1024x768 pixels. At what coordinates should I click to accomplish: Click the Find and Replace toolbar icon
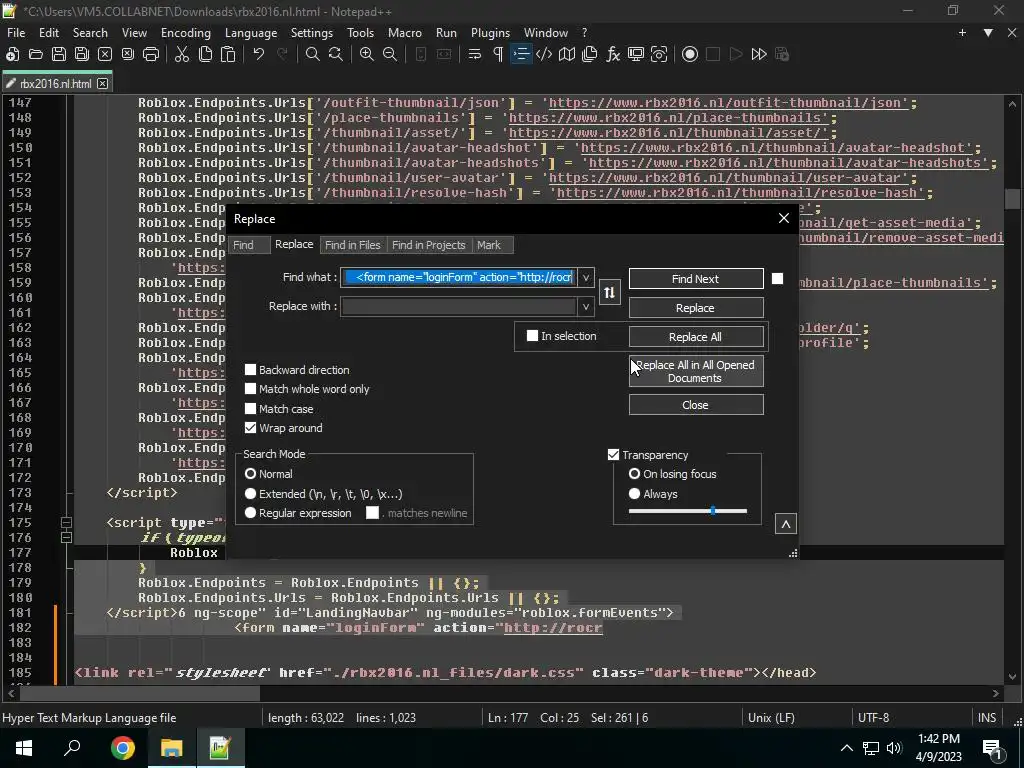tap(336, 54)
